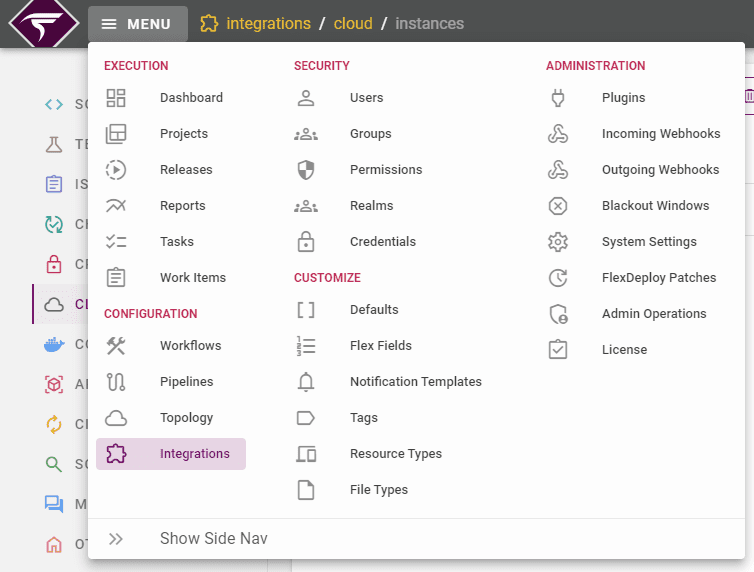The height and width of the screenshot is (572, 754).
Task: Click the Admin Operations shield icon
Action: 558,314
